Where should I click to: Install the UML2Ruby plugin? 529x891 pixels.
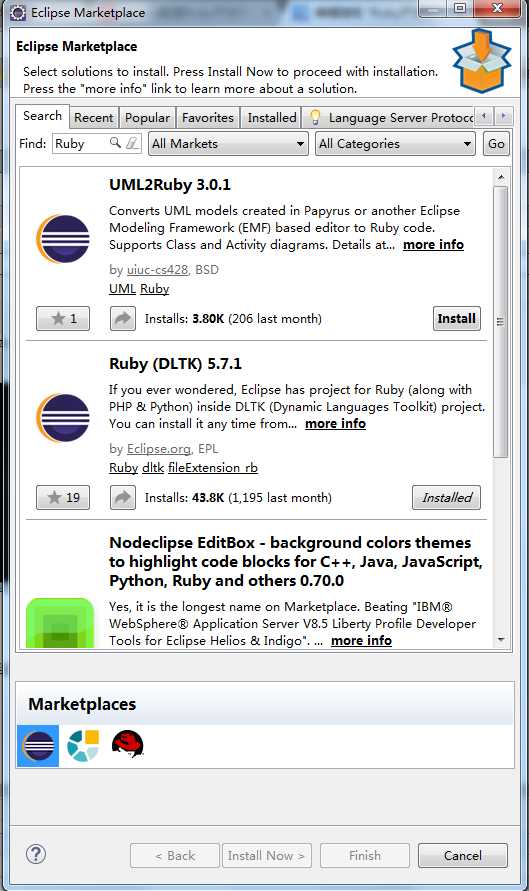pyautogui.click(x=456, y=318)
